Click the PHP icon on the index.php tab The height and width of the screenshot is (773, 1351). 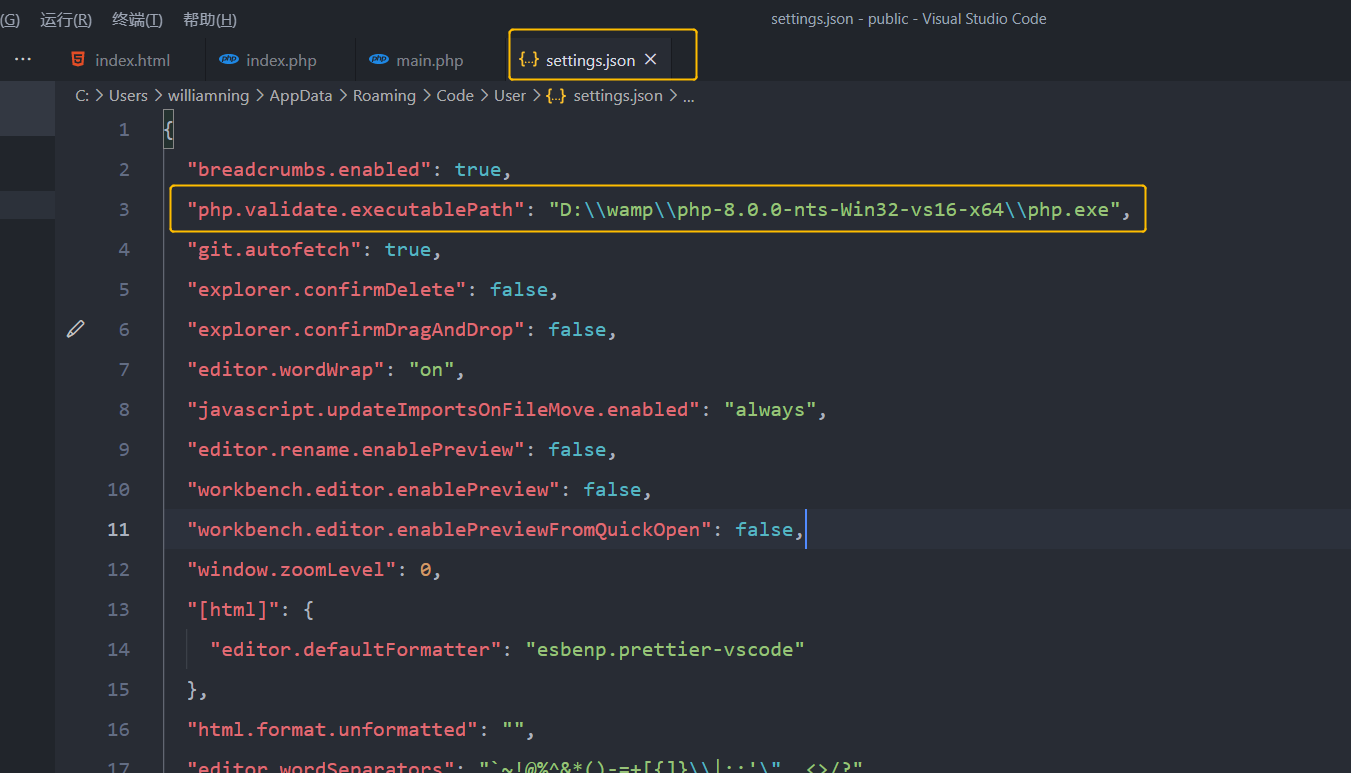[228, 59]
